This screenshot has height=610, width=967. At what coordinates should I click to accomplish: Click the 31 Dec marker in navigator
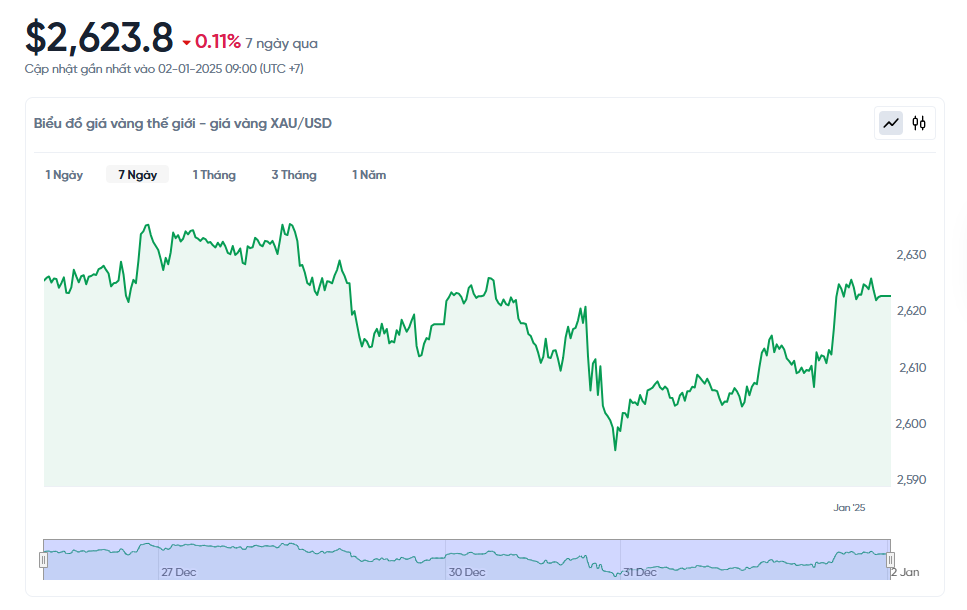click(x=639, y=572)
